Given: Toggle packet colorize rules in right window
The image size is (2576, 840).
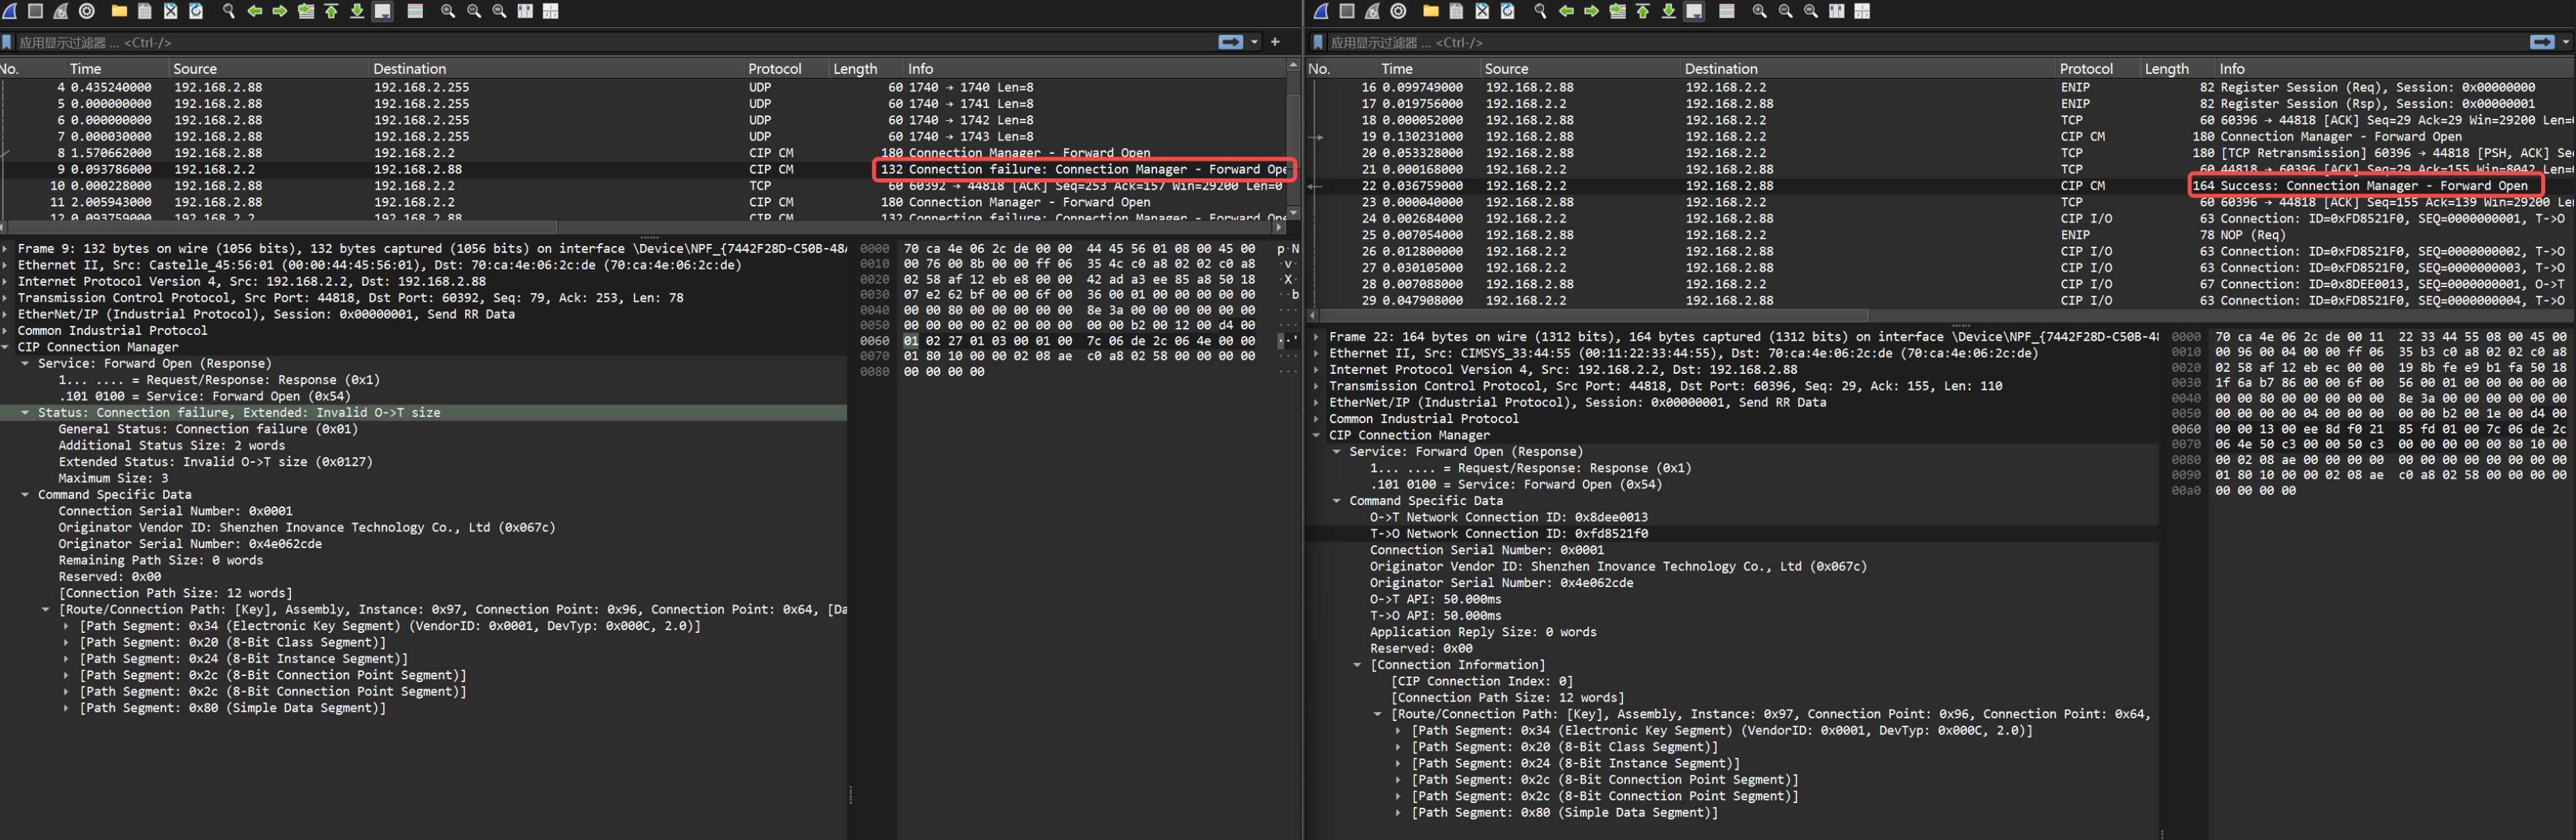Looking at the screenshot, I should 1727,11.
